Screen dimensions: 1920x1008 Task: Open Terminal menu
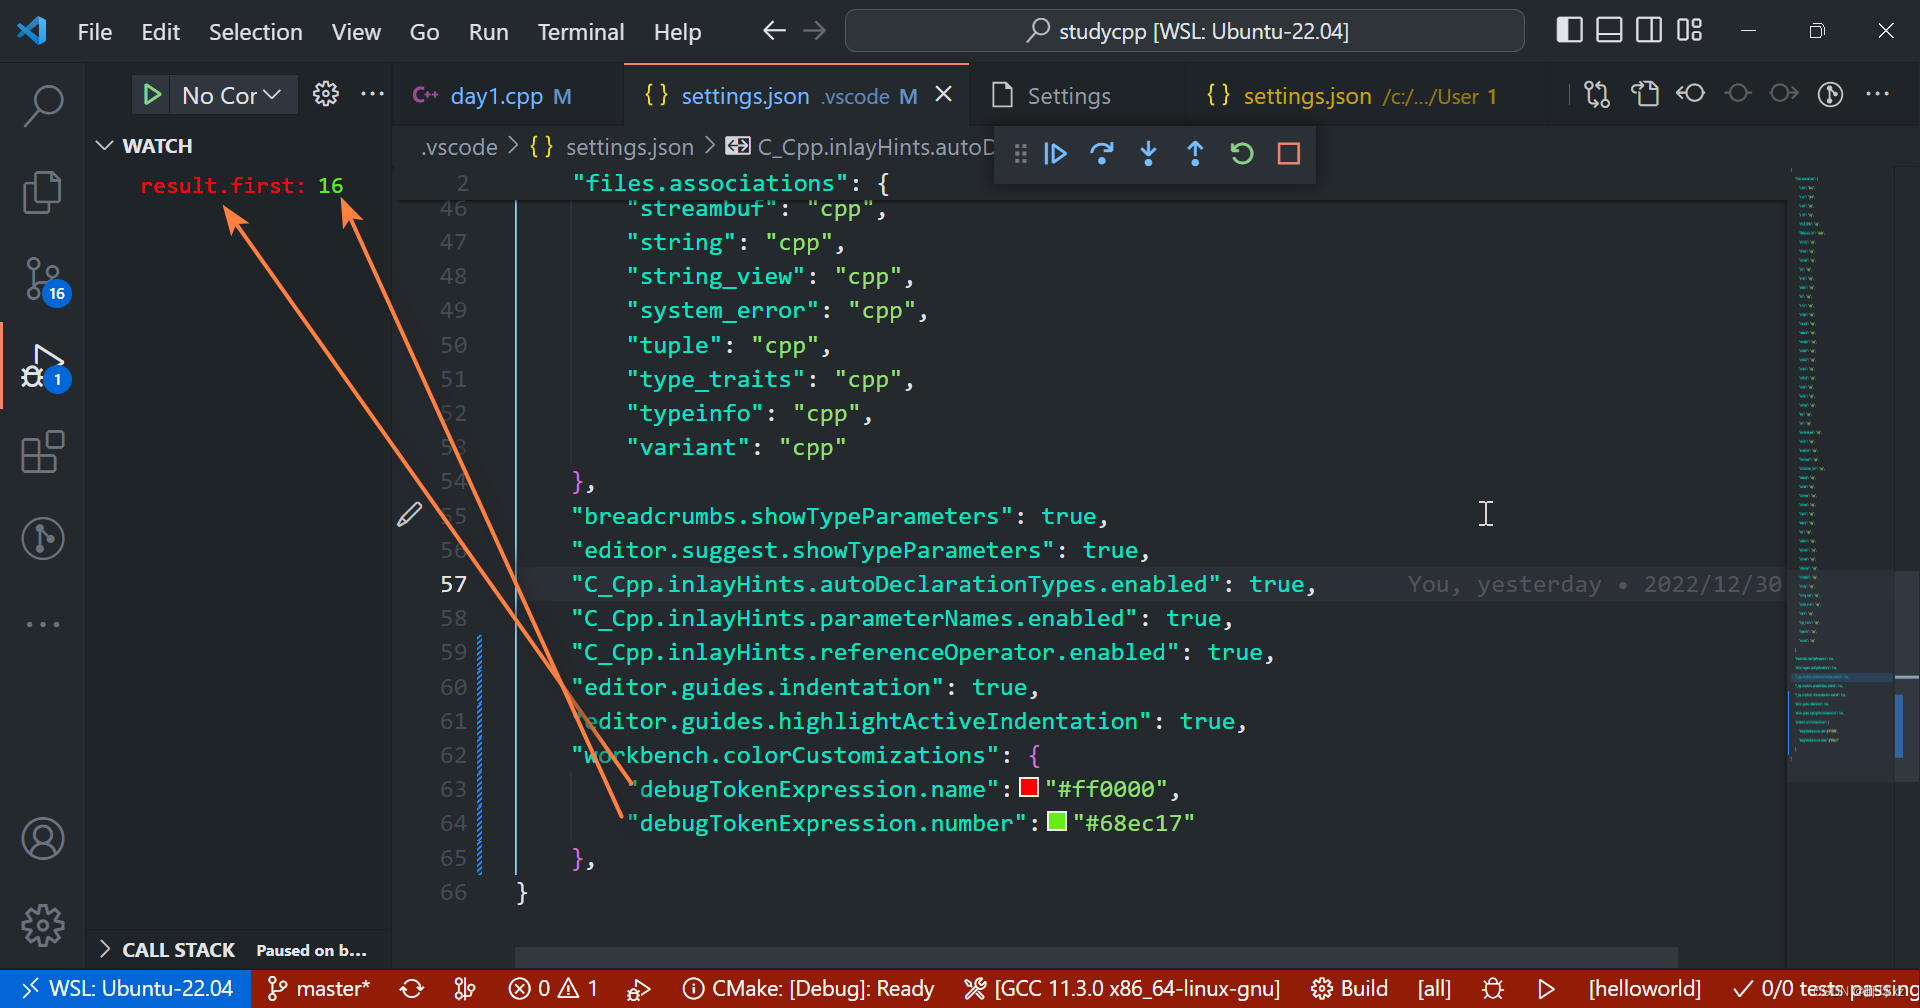point(581,32)
